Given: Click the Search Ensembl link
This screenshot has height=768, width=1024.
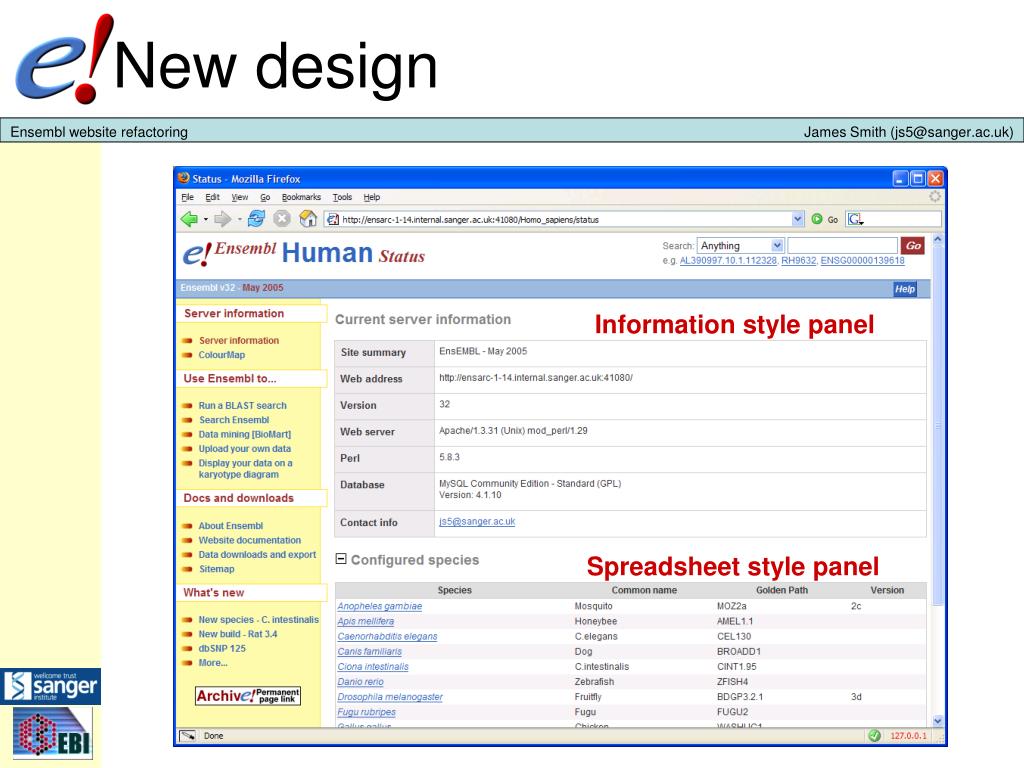Looking at the screenshot, I should coord(234,420).
